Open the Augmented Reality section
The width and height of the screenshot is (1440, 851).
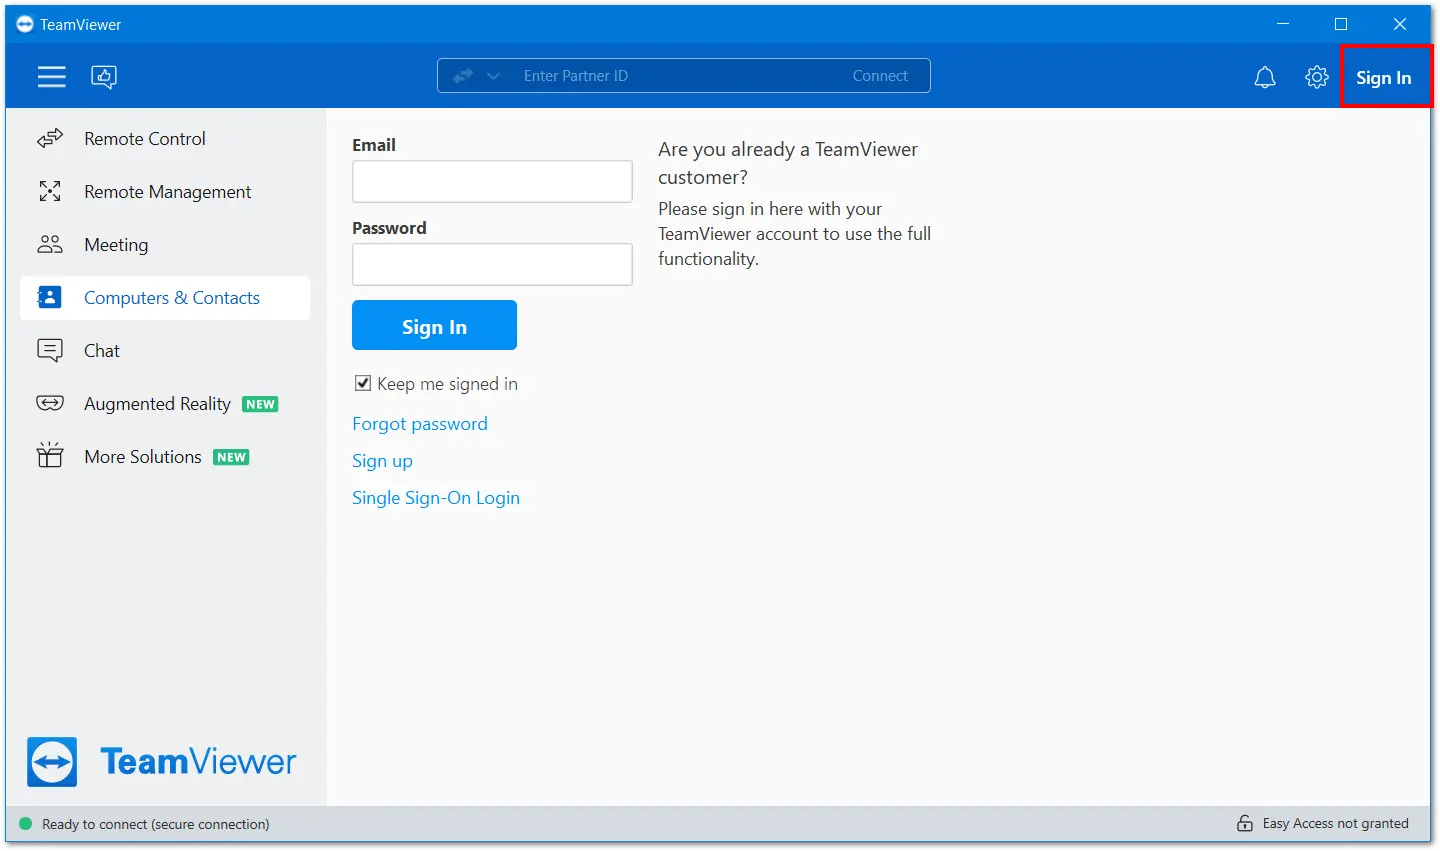click(165, 404)
